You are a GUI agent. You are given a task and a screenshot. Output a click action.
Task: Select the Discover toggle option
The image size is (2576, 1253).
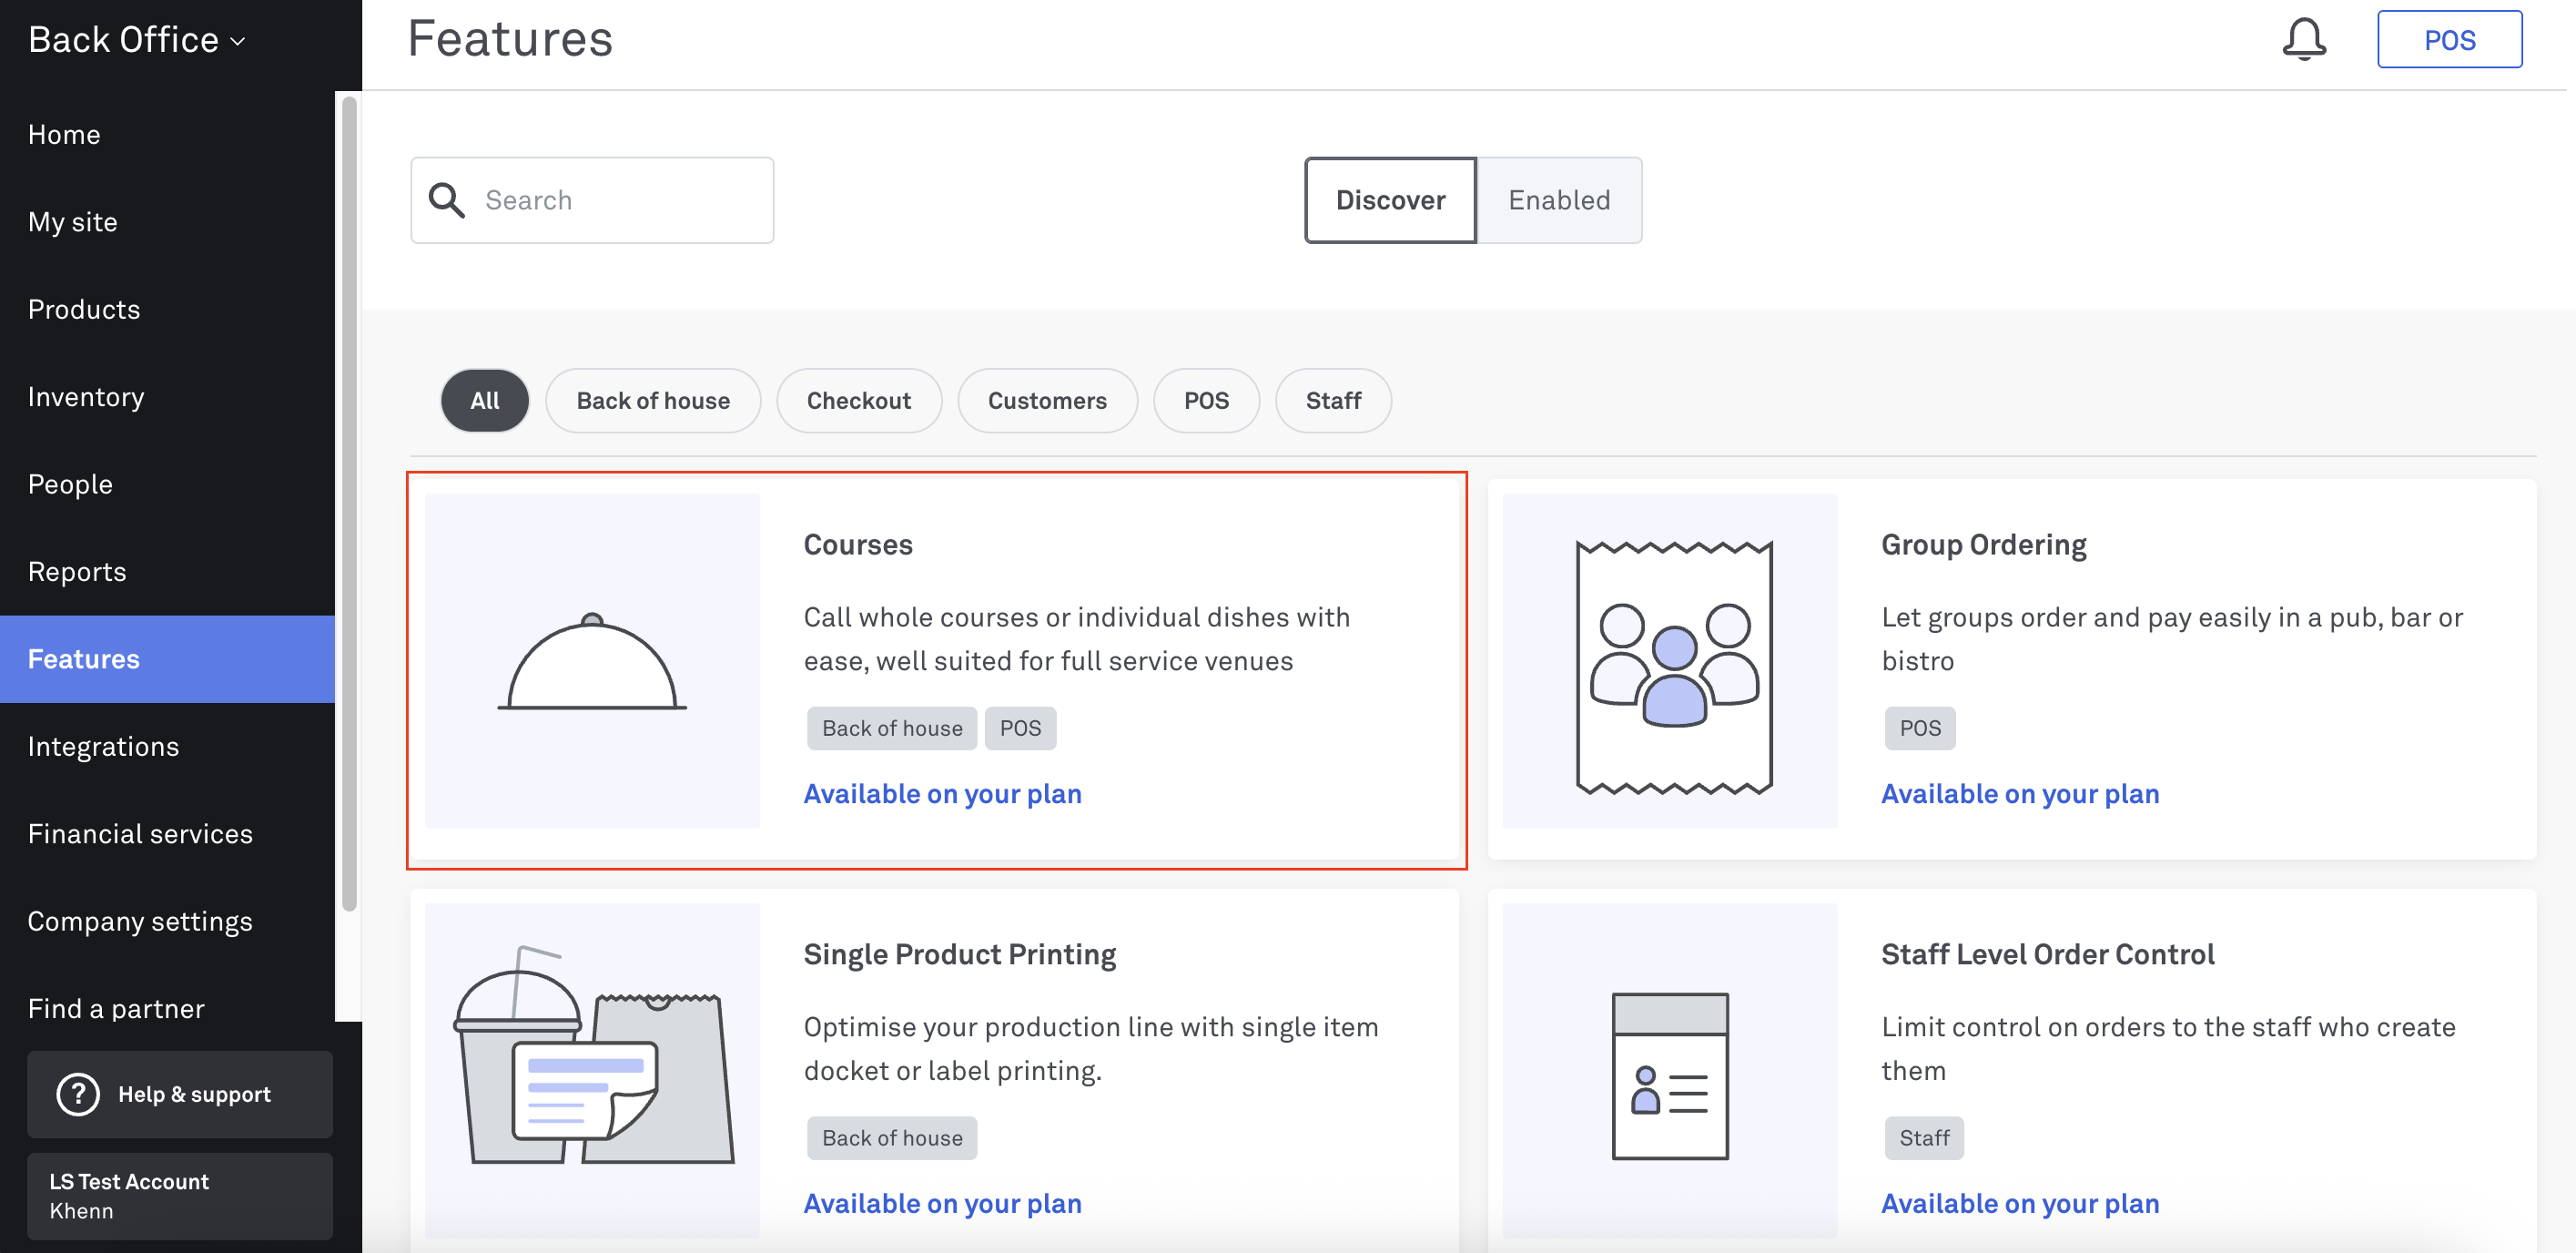point(1390,200)
